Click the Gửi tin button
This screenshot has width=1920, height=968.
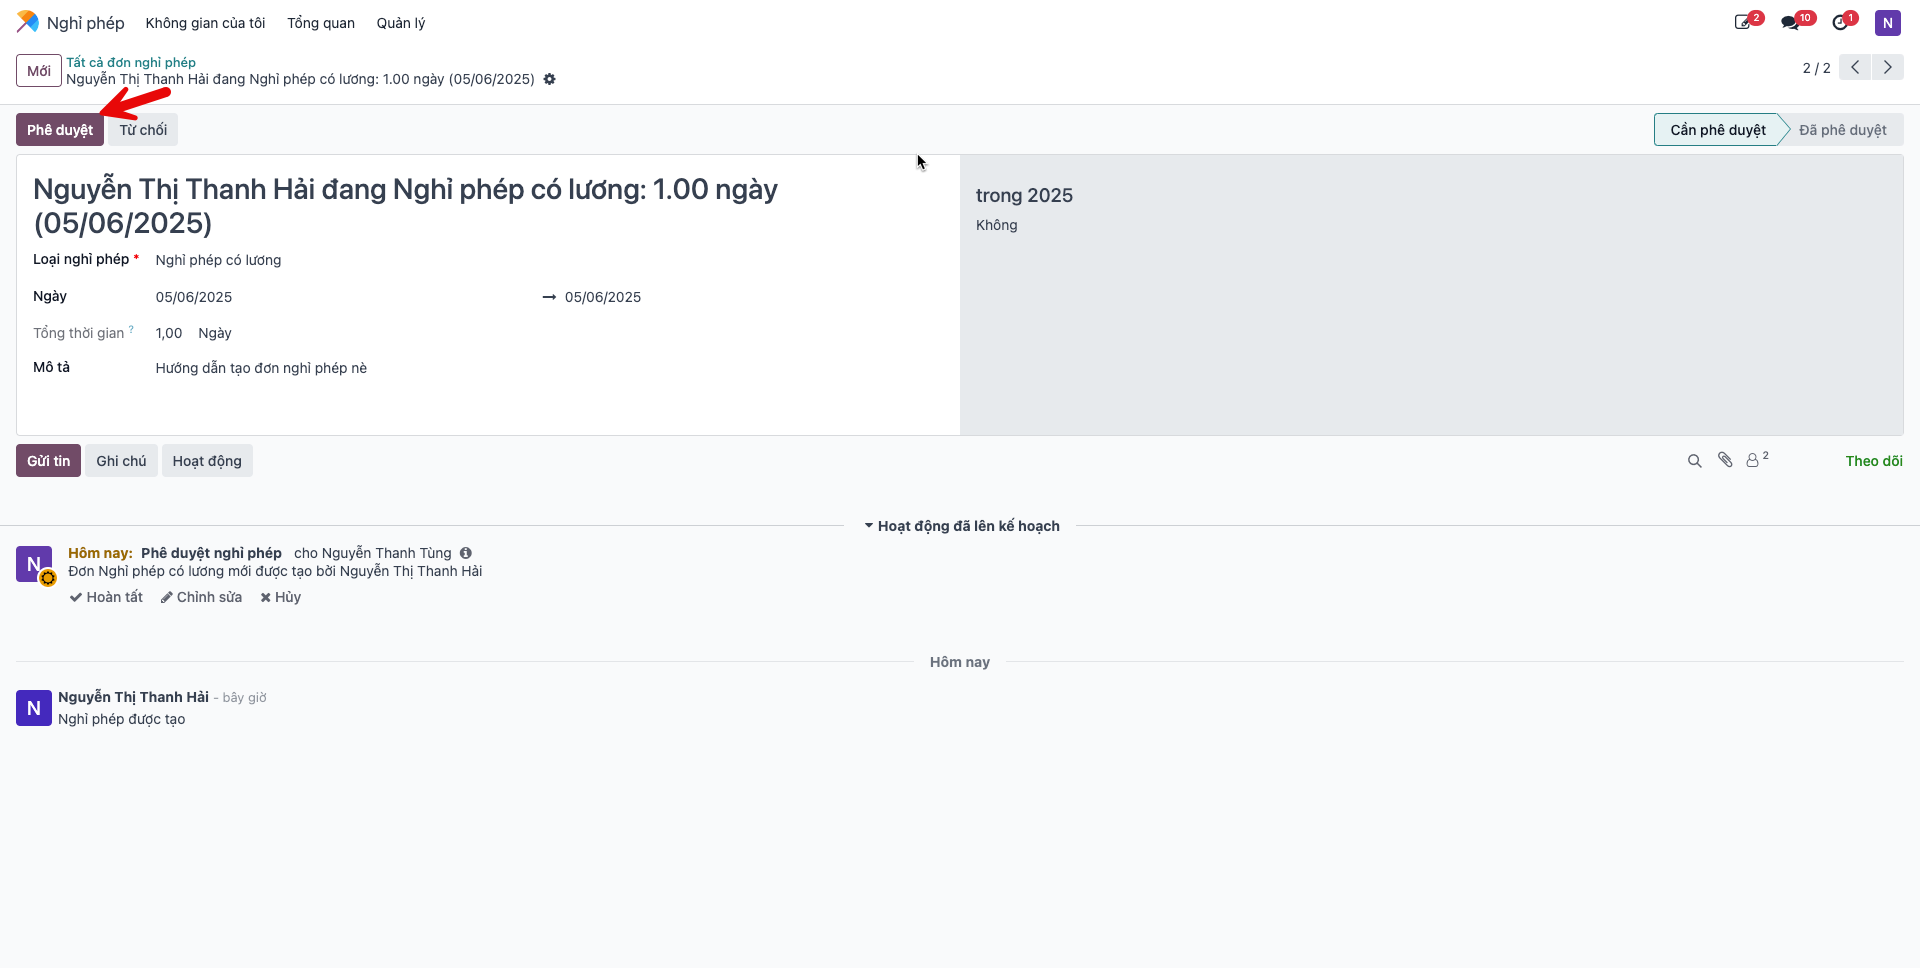click(x=48, y=461)
